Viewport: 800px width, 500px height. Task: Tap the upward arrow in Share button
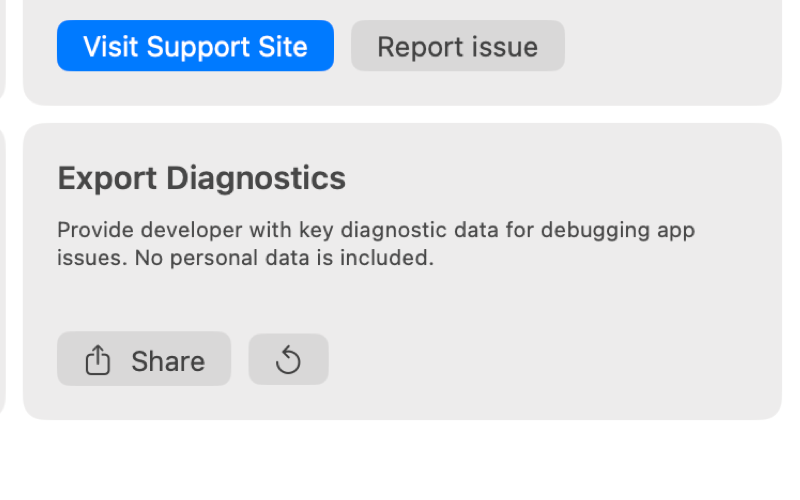(97, 355)
